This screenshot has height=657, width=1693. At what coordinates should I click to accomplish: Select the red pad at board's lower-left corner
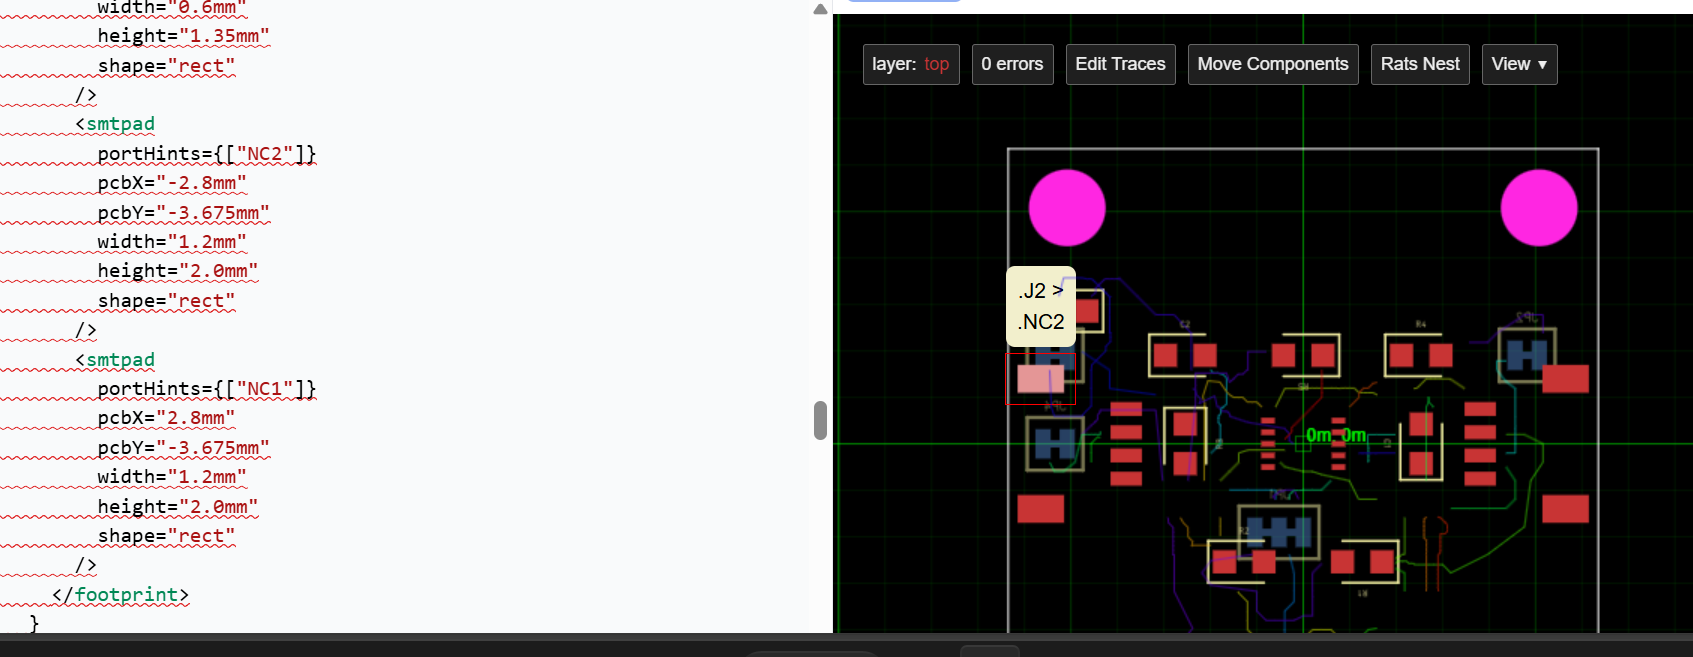1040,509
